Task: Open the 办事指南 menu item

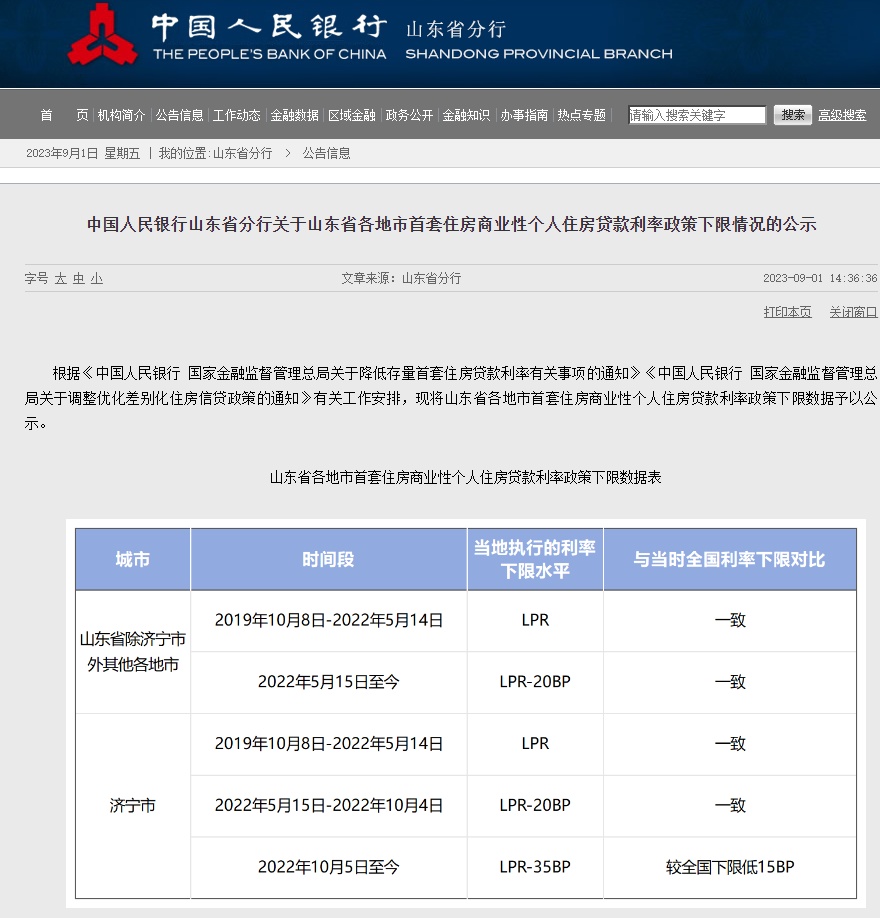Action: [x=524, y=115]
